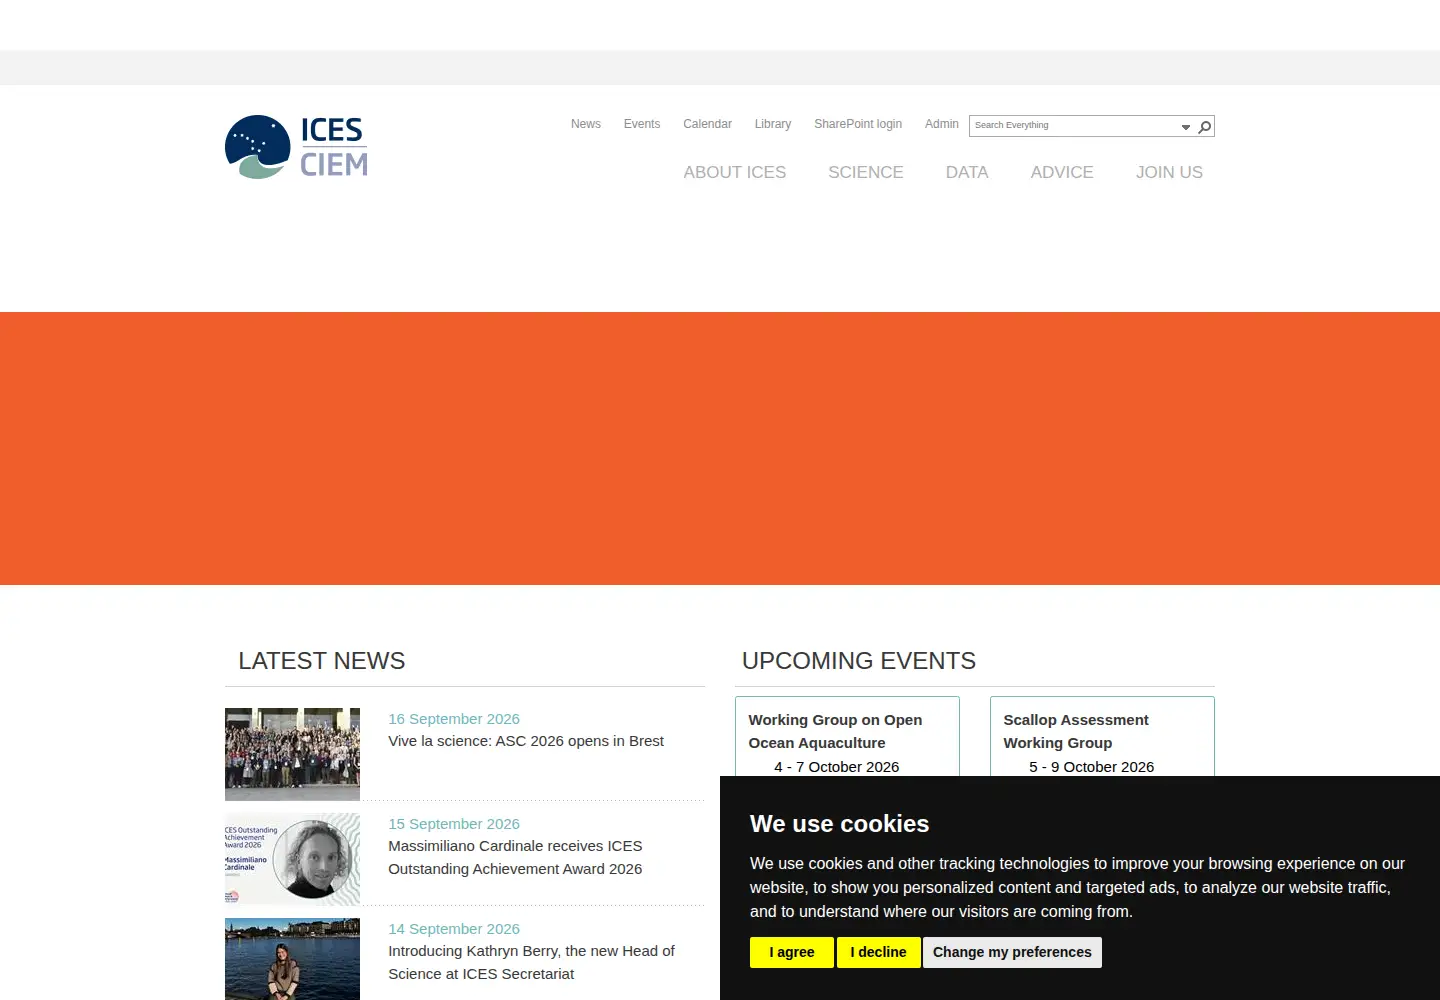Click the date '14 September 2026'
1440x1000 pixels.
point(454,929)
